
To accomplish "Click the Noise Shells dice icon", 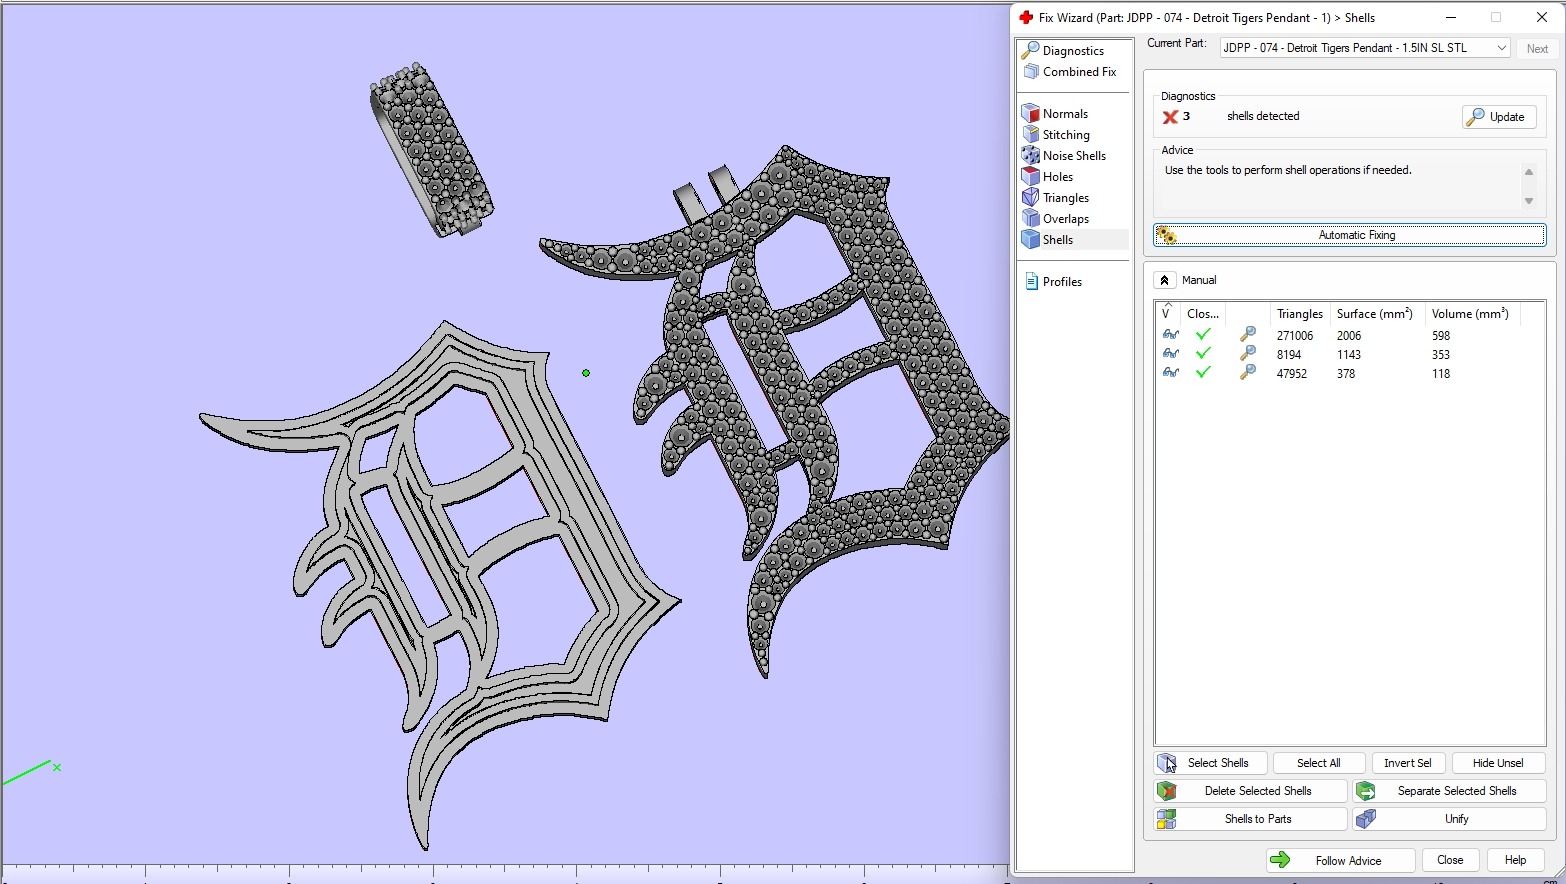I will [x=1031, y=155].
